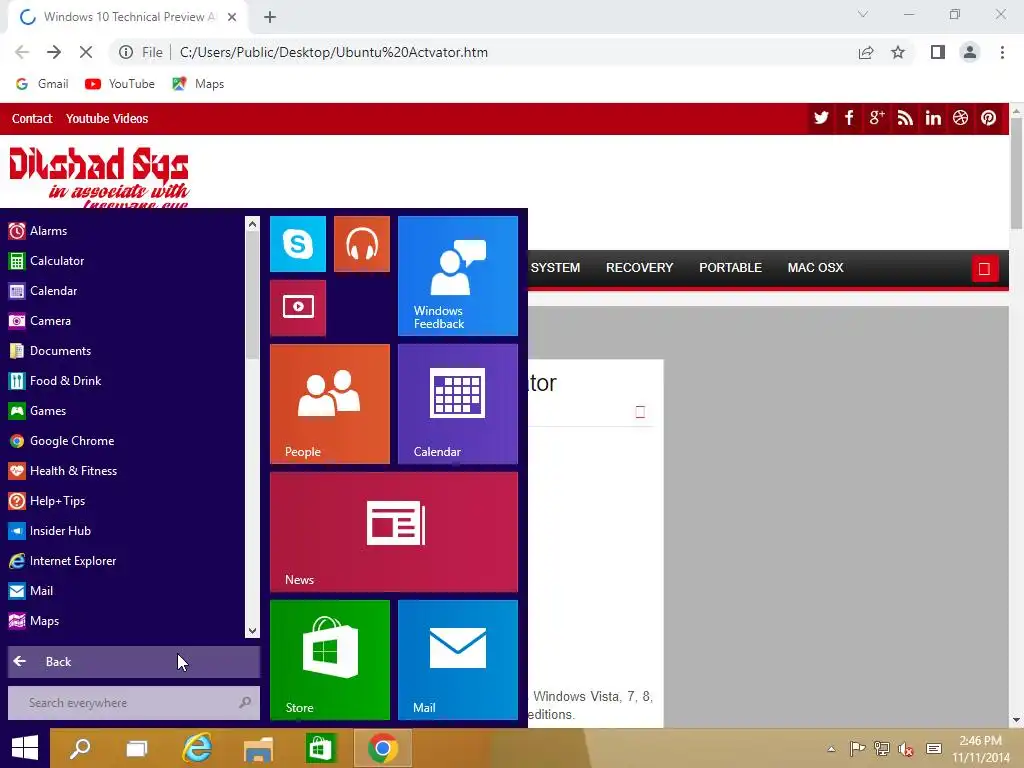Open the PORTABLE menu item

pyautogui.click(x=730, y=268)
